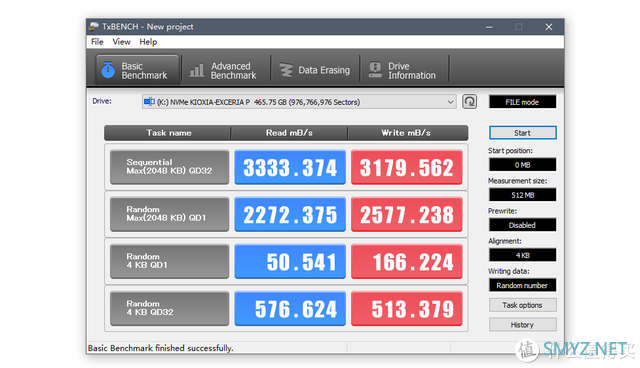Open the File menu
The height and width of the screenshot is (368, 640).
pos(97,42)
